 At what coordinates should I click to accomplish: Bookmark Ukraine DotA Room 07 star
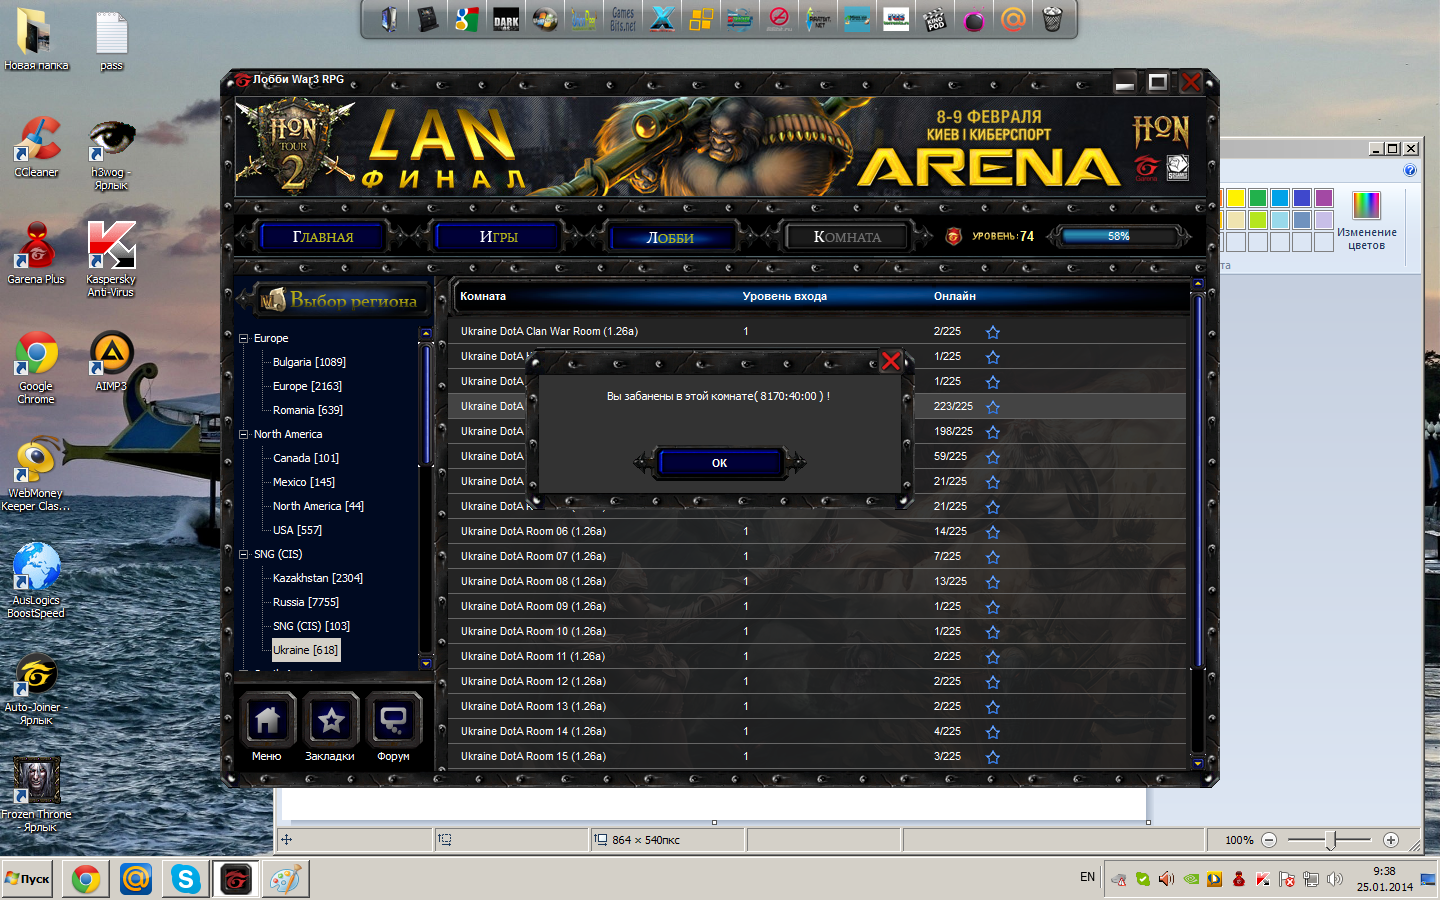click(x=993, y=557)
